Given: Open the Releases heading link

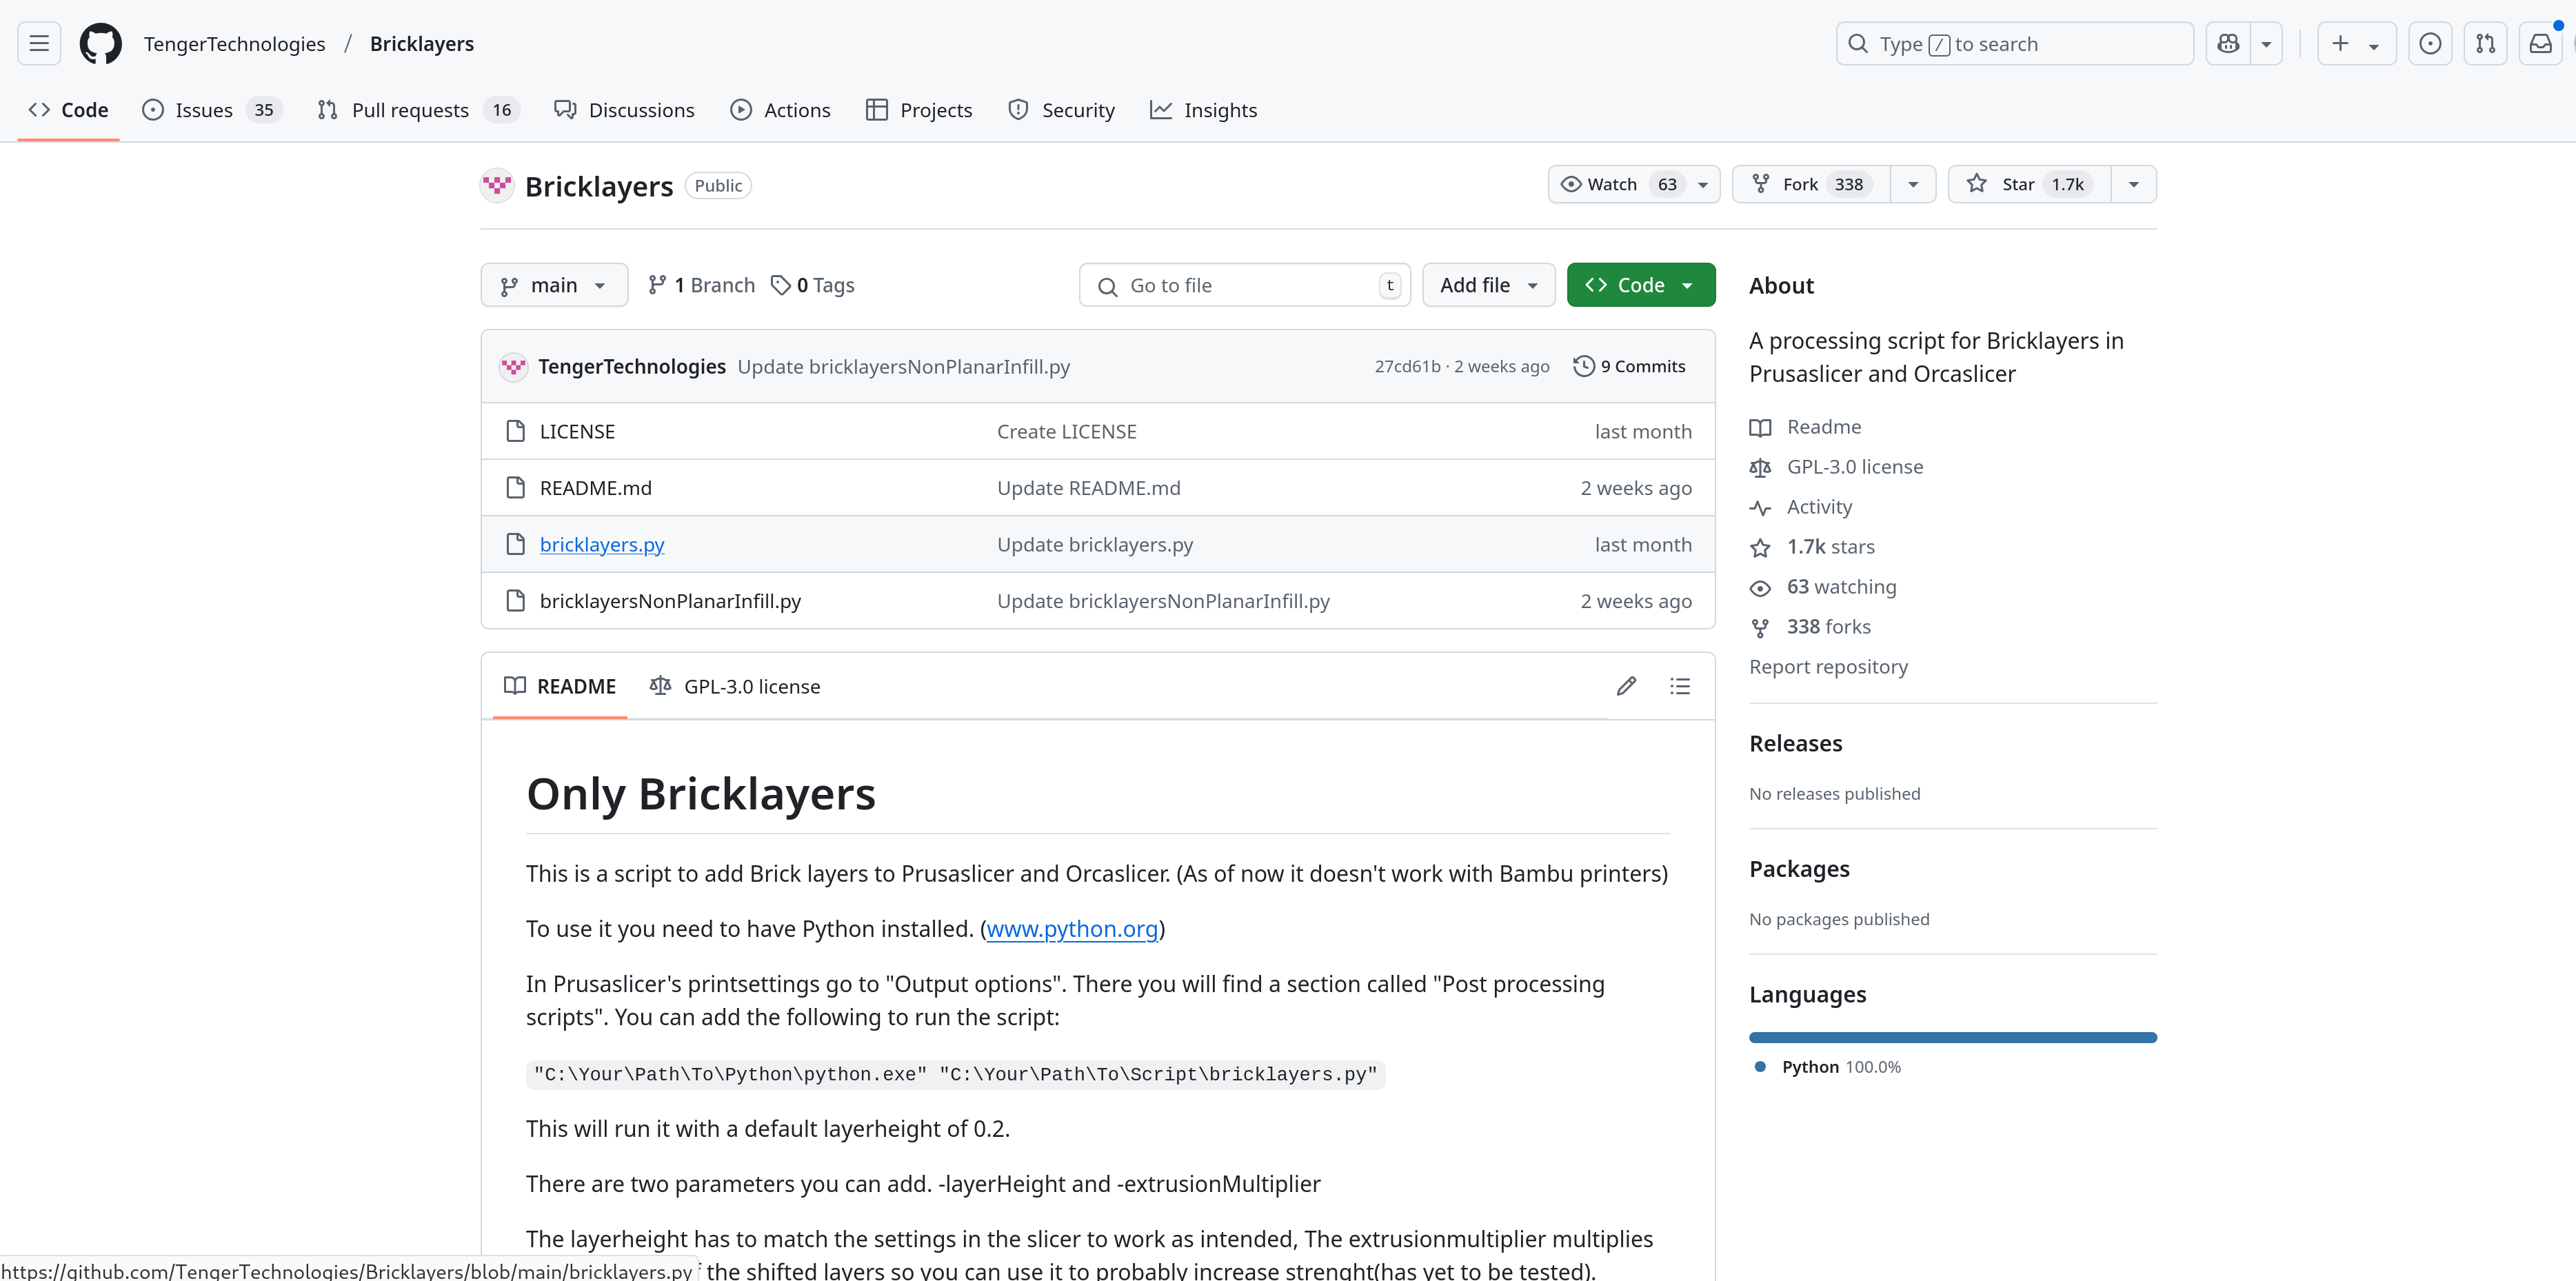Looking at the screenshot, I should pos(1795,743).
